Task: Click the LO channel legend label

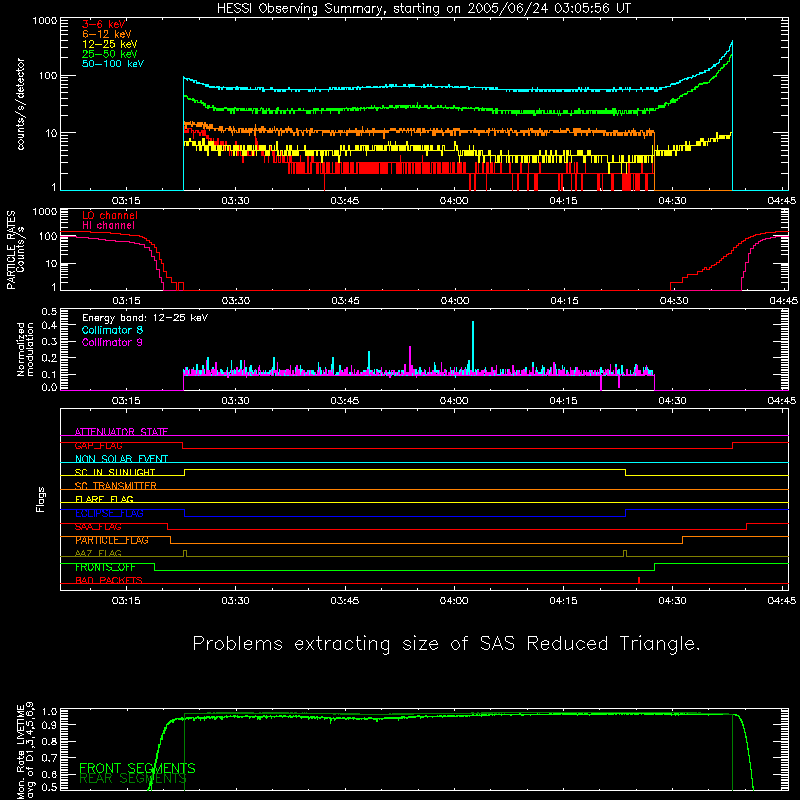Action: [110, 215]
